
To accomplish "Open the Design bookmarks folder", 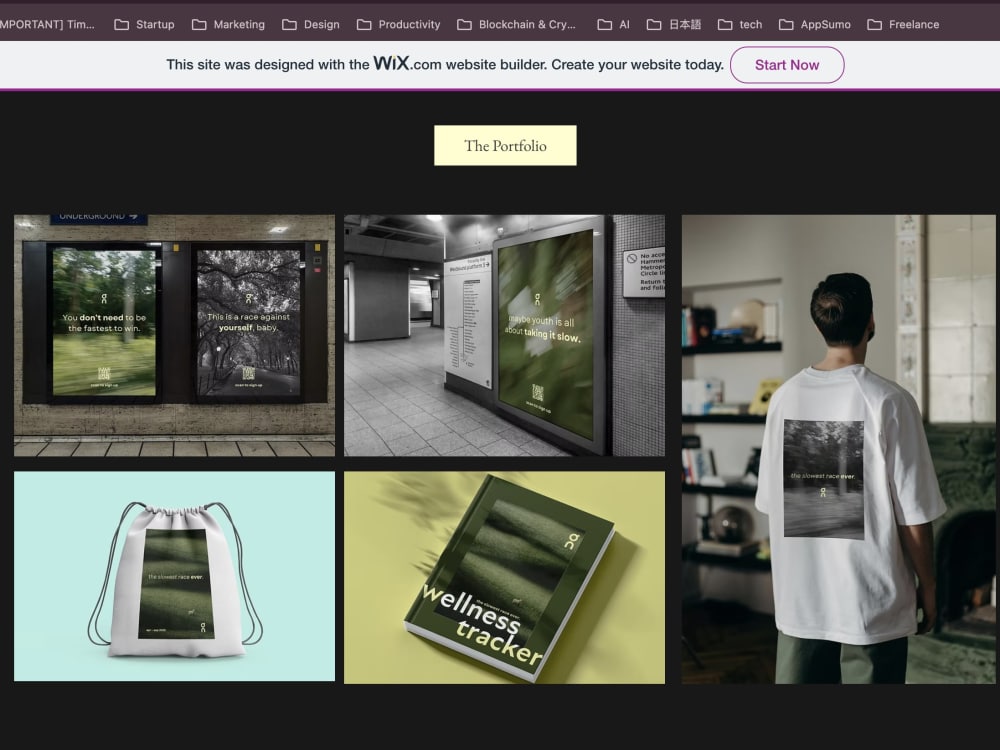I will click(311, 24).
